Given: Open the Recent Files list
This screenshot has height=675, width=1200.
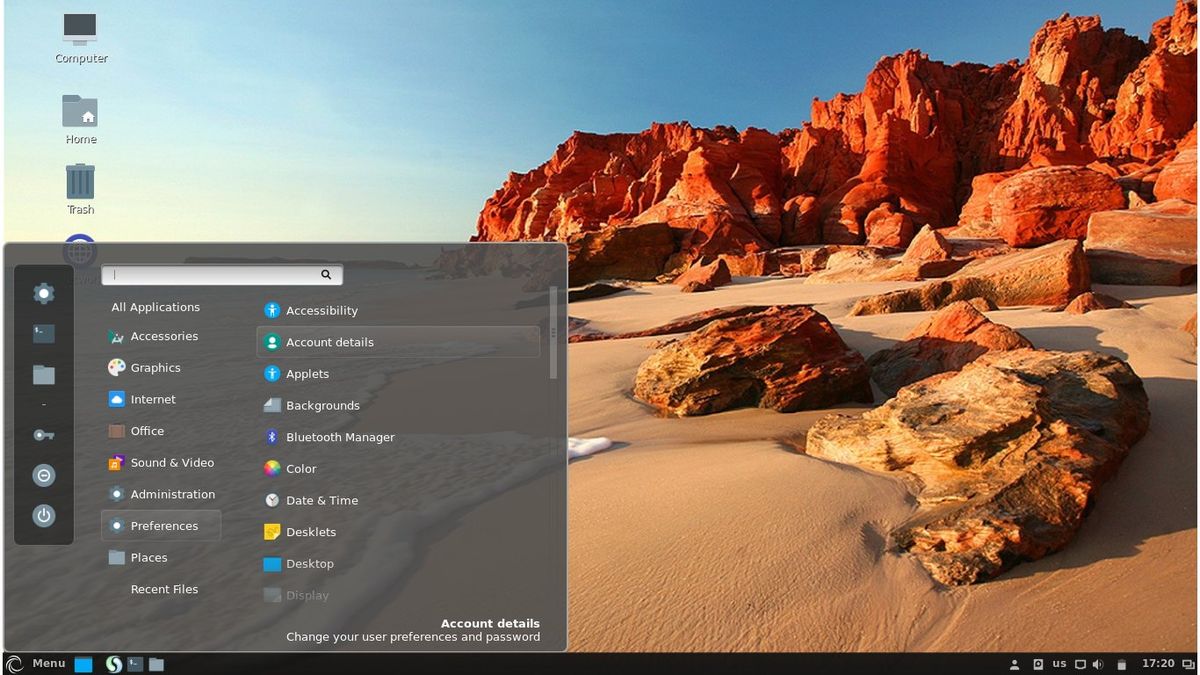Looking at the screenshot, I should (x=164, y=589).
